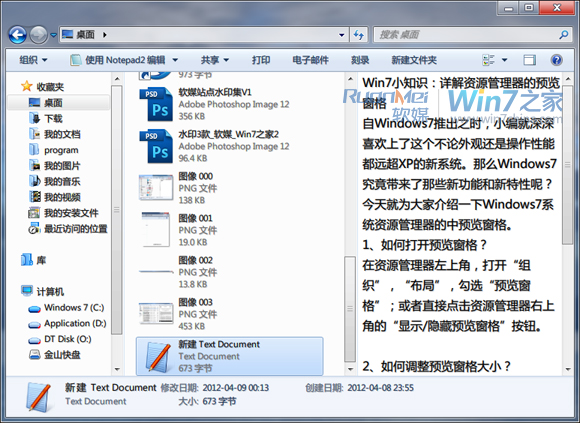Click 修改日期 value 2012-04-09 00:13
The width and height of the screenshot is (580, 423).
tap(236, 388)
